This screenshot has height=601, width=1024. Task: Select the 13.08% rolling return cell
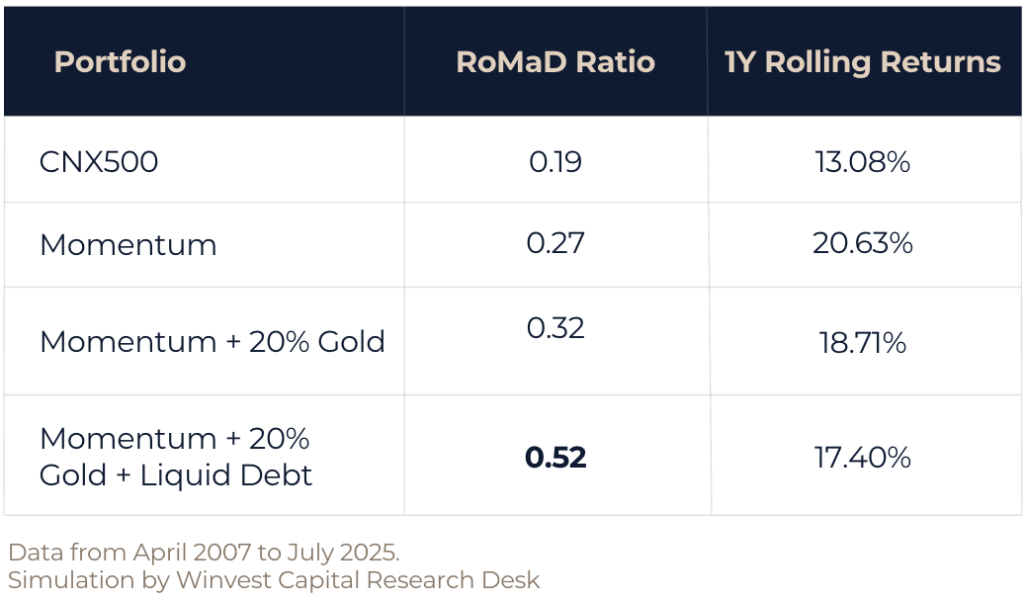(x=862, y=161)
